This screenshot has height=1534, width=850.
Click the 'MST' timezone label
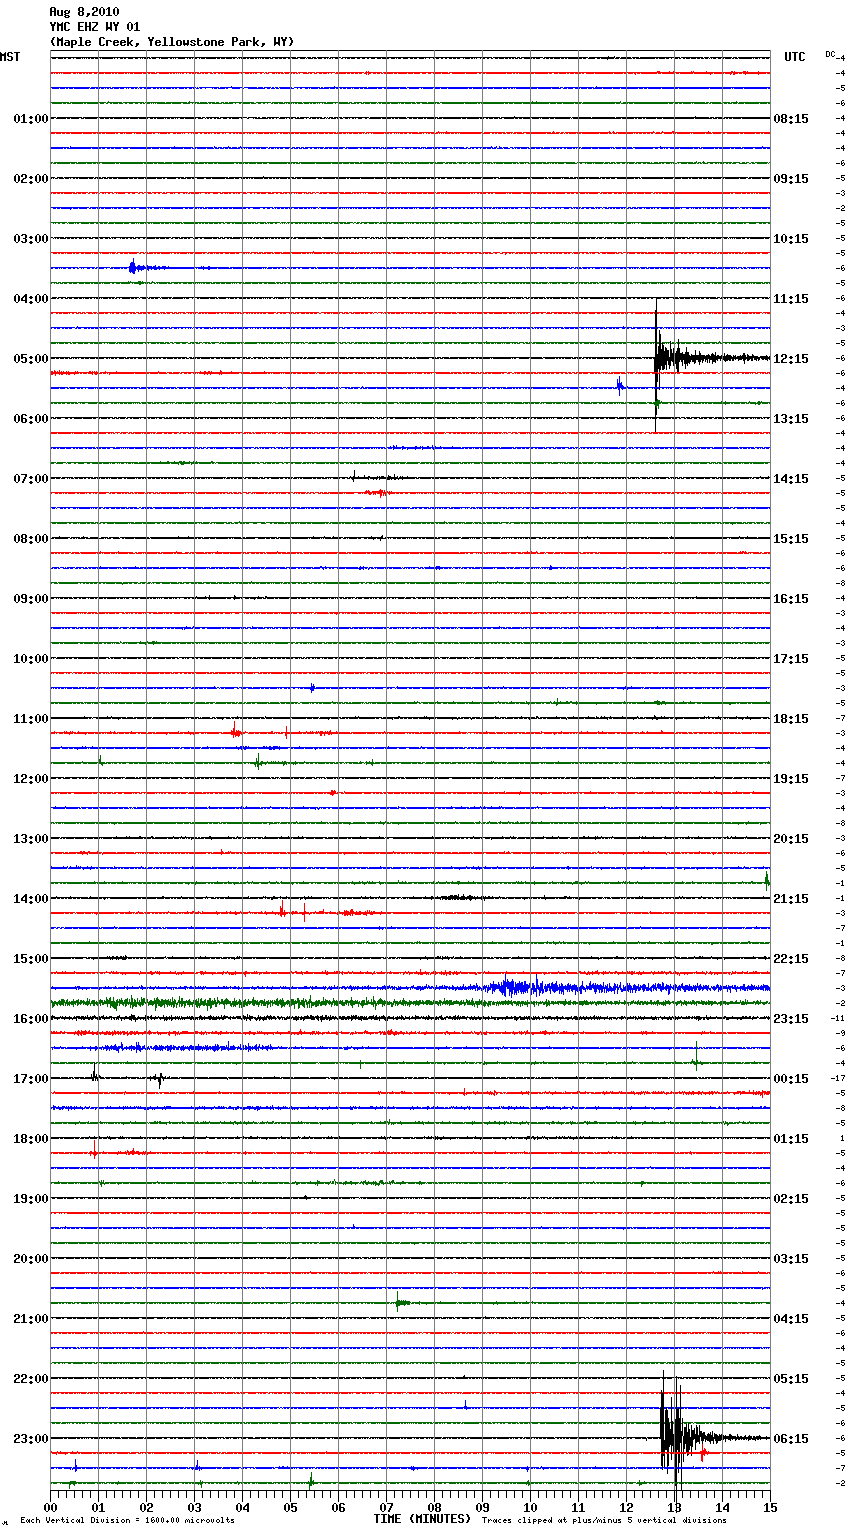coord(10,57)
